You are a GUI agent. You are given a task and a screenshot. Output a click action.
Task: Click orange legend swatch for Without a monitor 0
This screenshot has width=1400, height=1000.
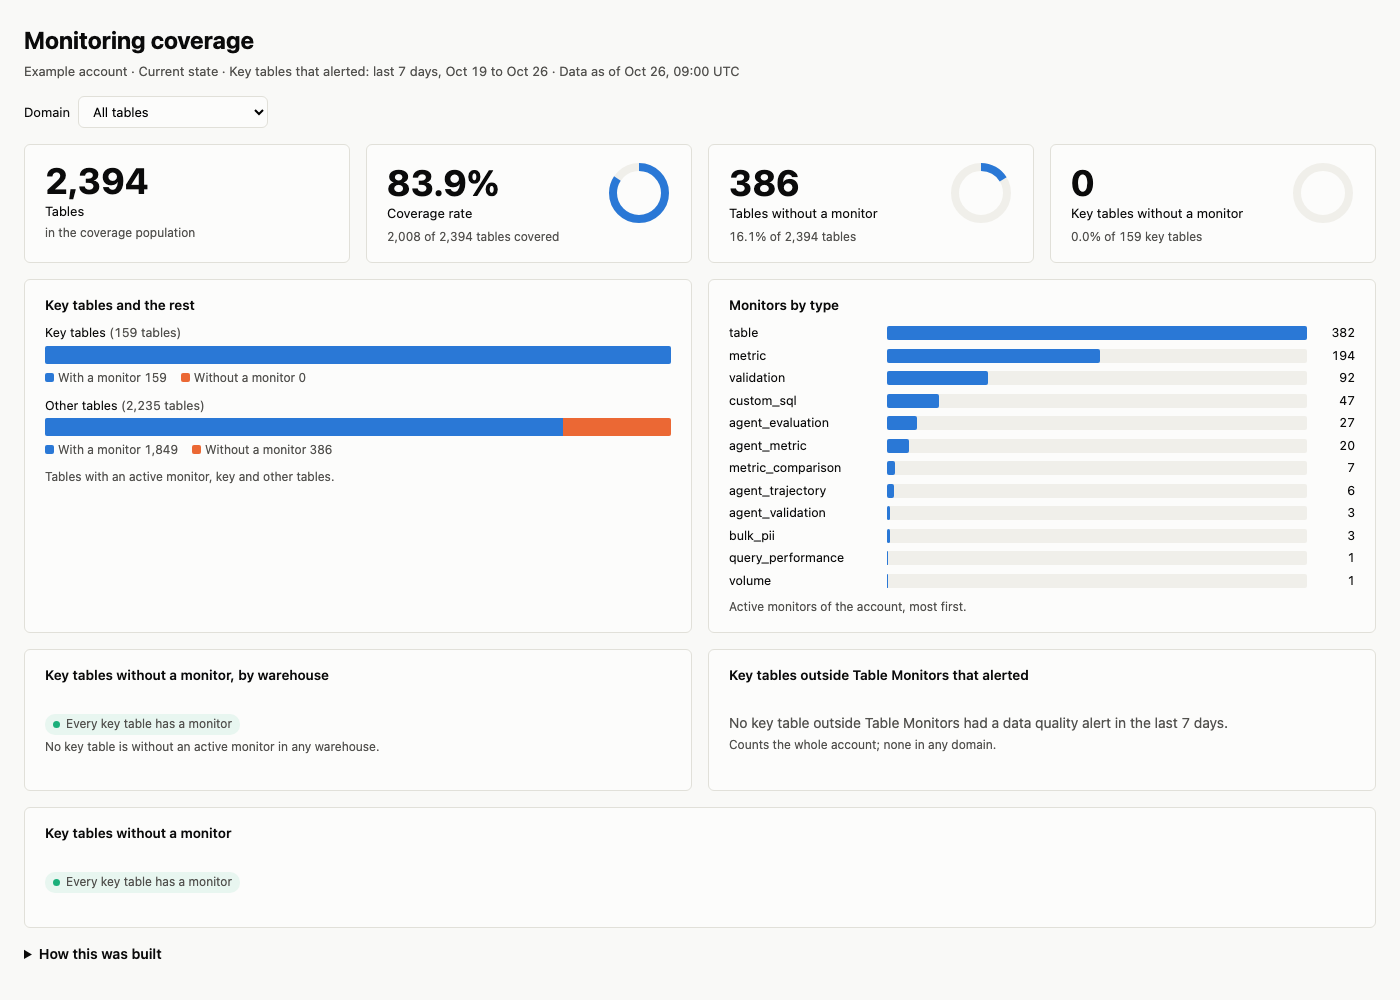click(185, 378)
